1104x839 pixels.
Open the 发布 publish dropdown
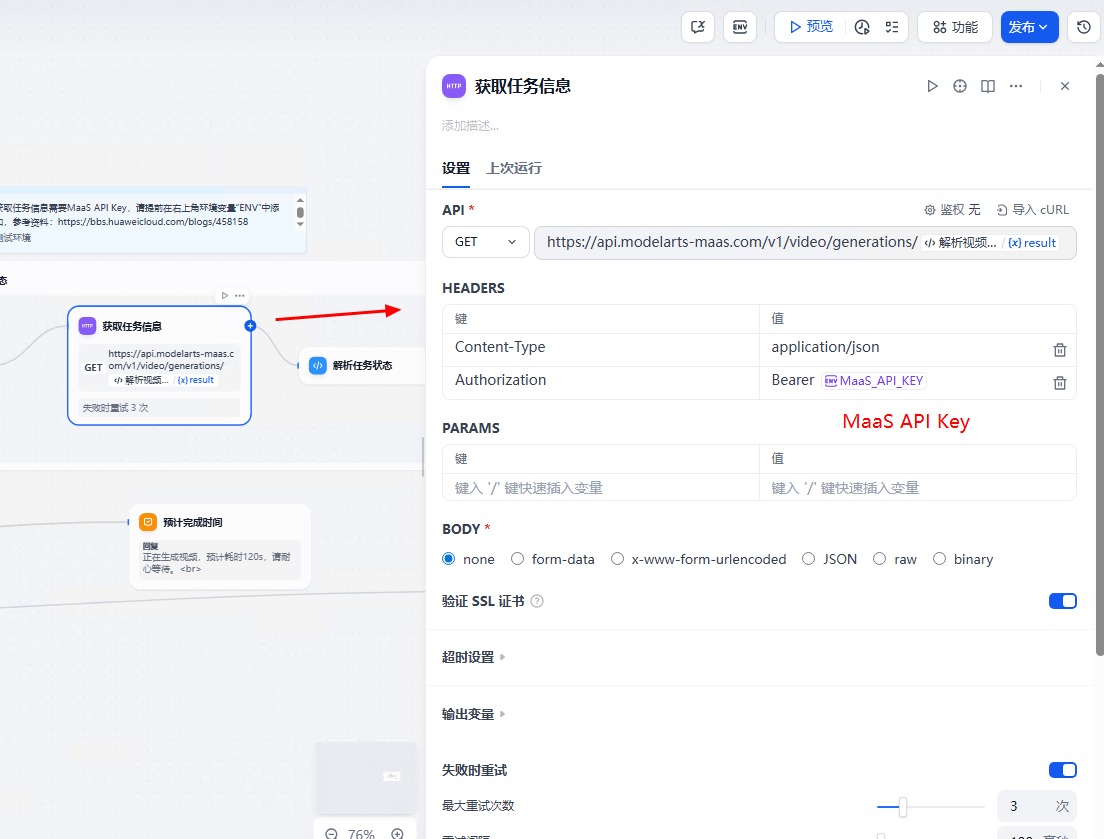pos(1029,27)
